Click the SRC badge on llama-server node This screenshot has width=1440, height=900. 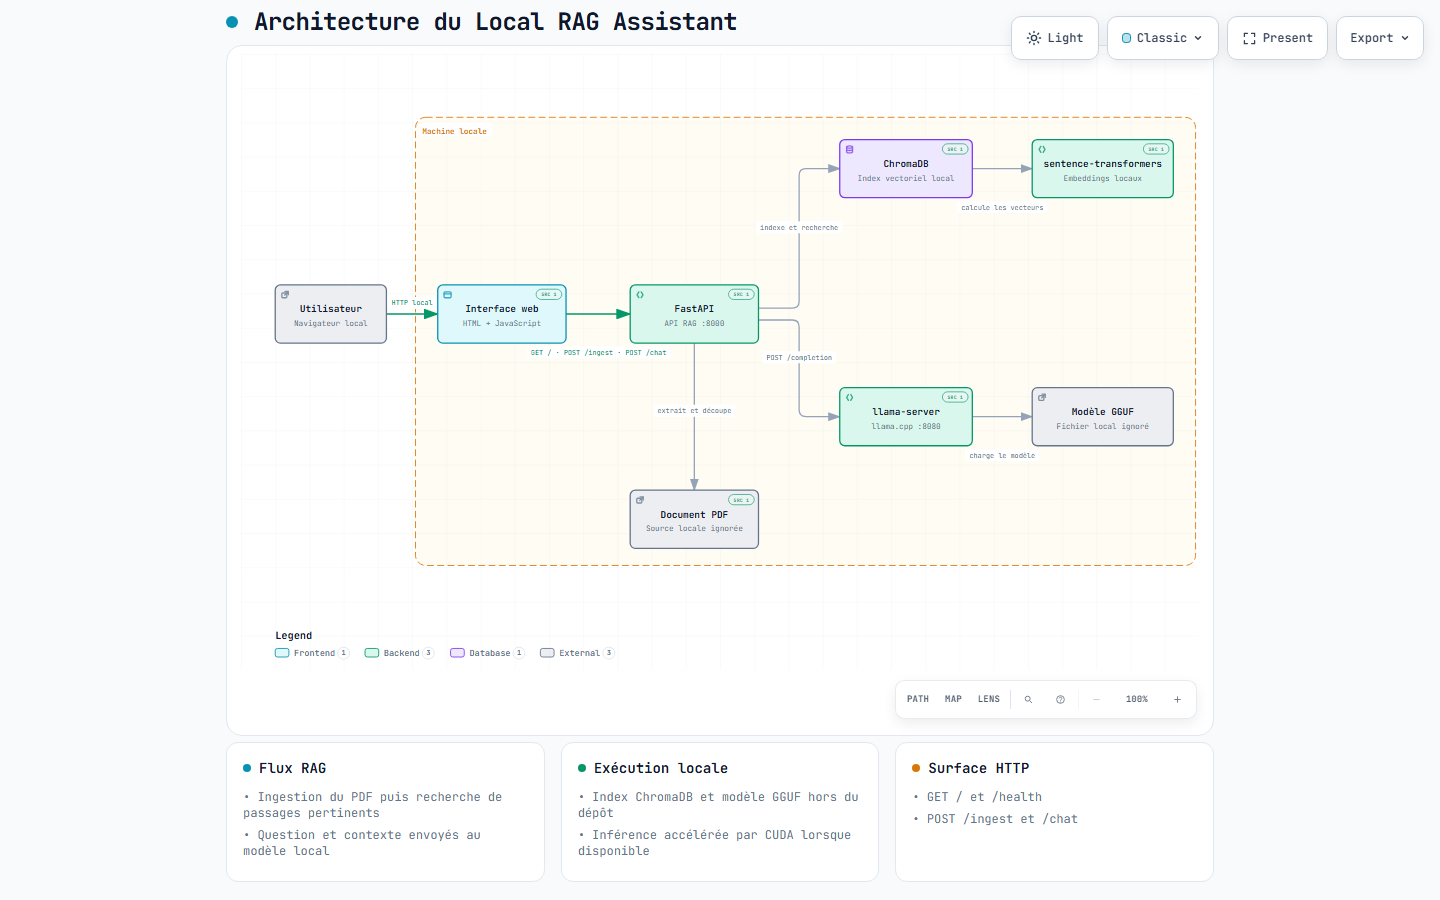point(955,397)
